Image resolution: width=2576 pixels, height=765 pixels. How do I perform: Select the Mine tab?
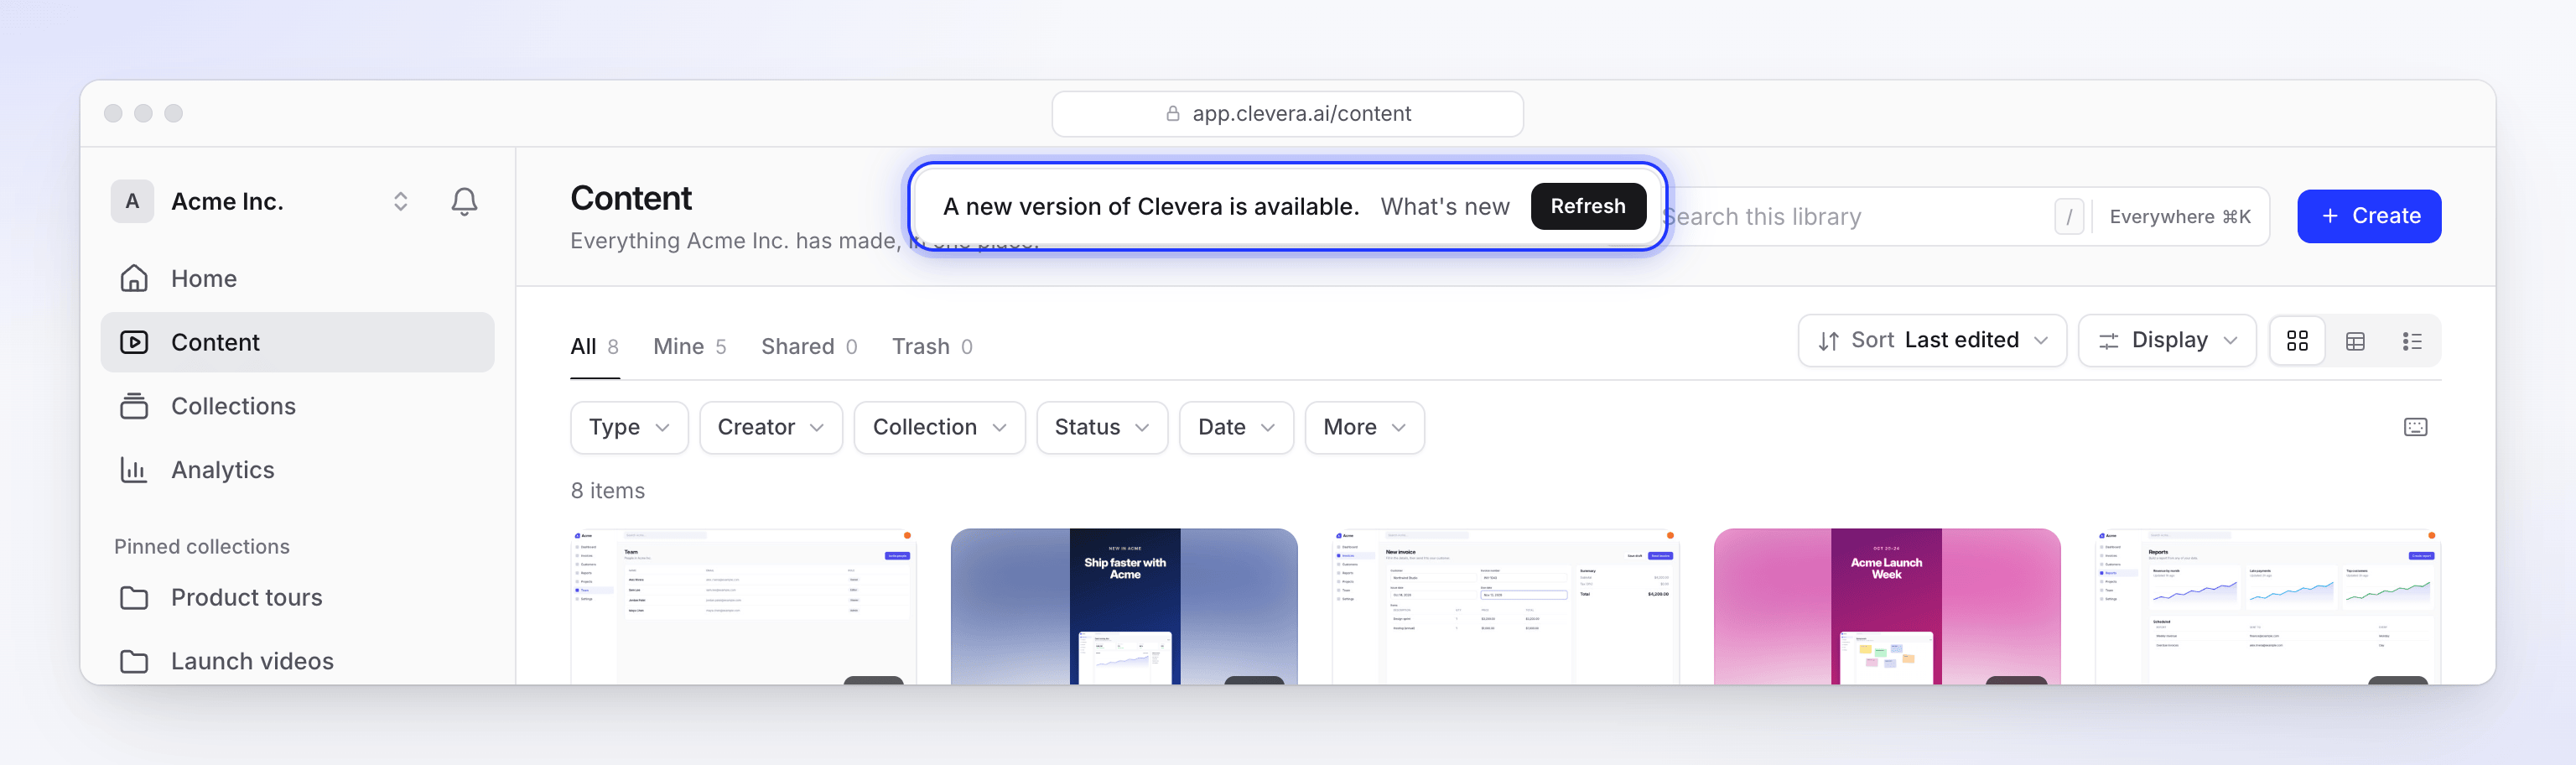click(x=689, y=347)
